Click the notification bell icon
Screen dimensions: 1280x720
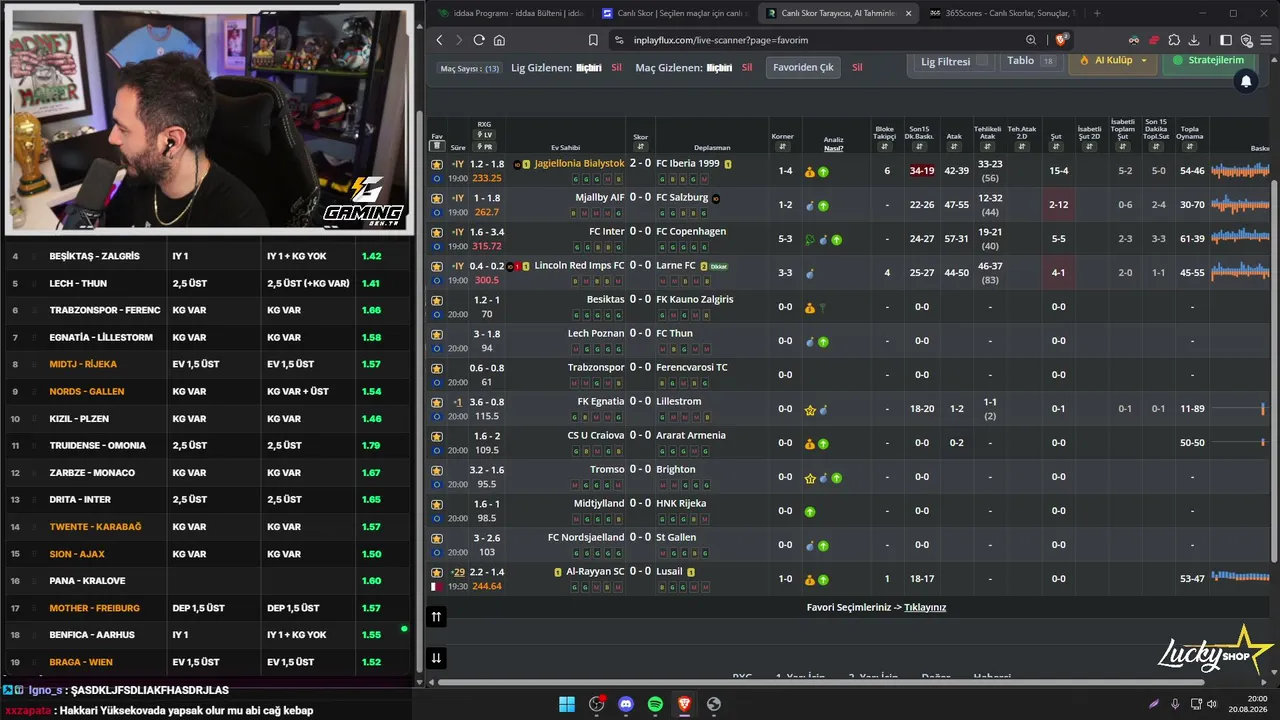(x=1246, y=81)
